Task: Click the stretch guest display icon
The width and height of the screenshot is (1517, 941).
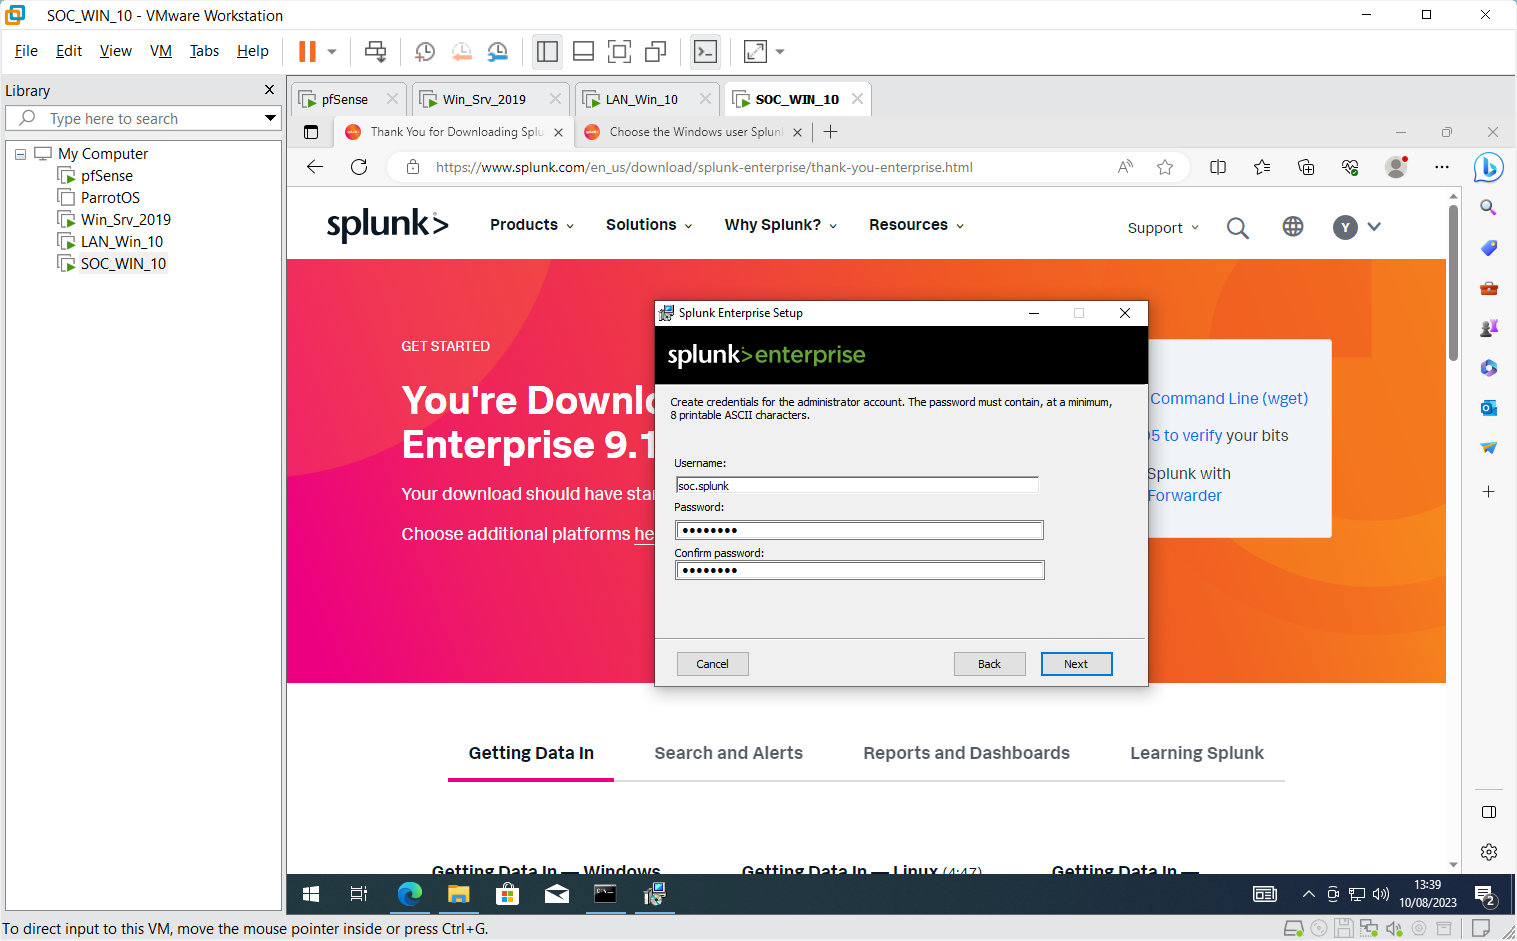Action: (x=755, y=51)
